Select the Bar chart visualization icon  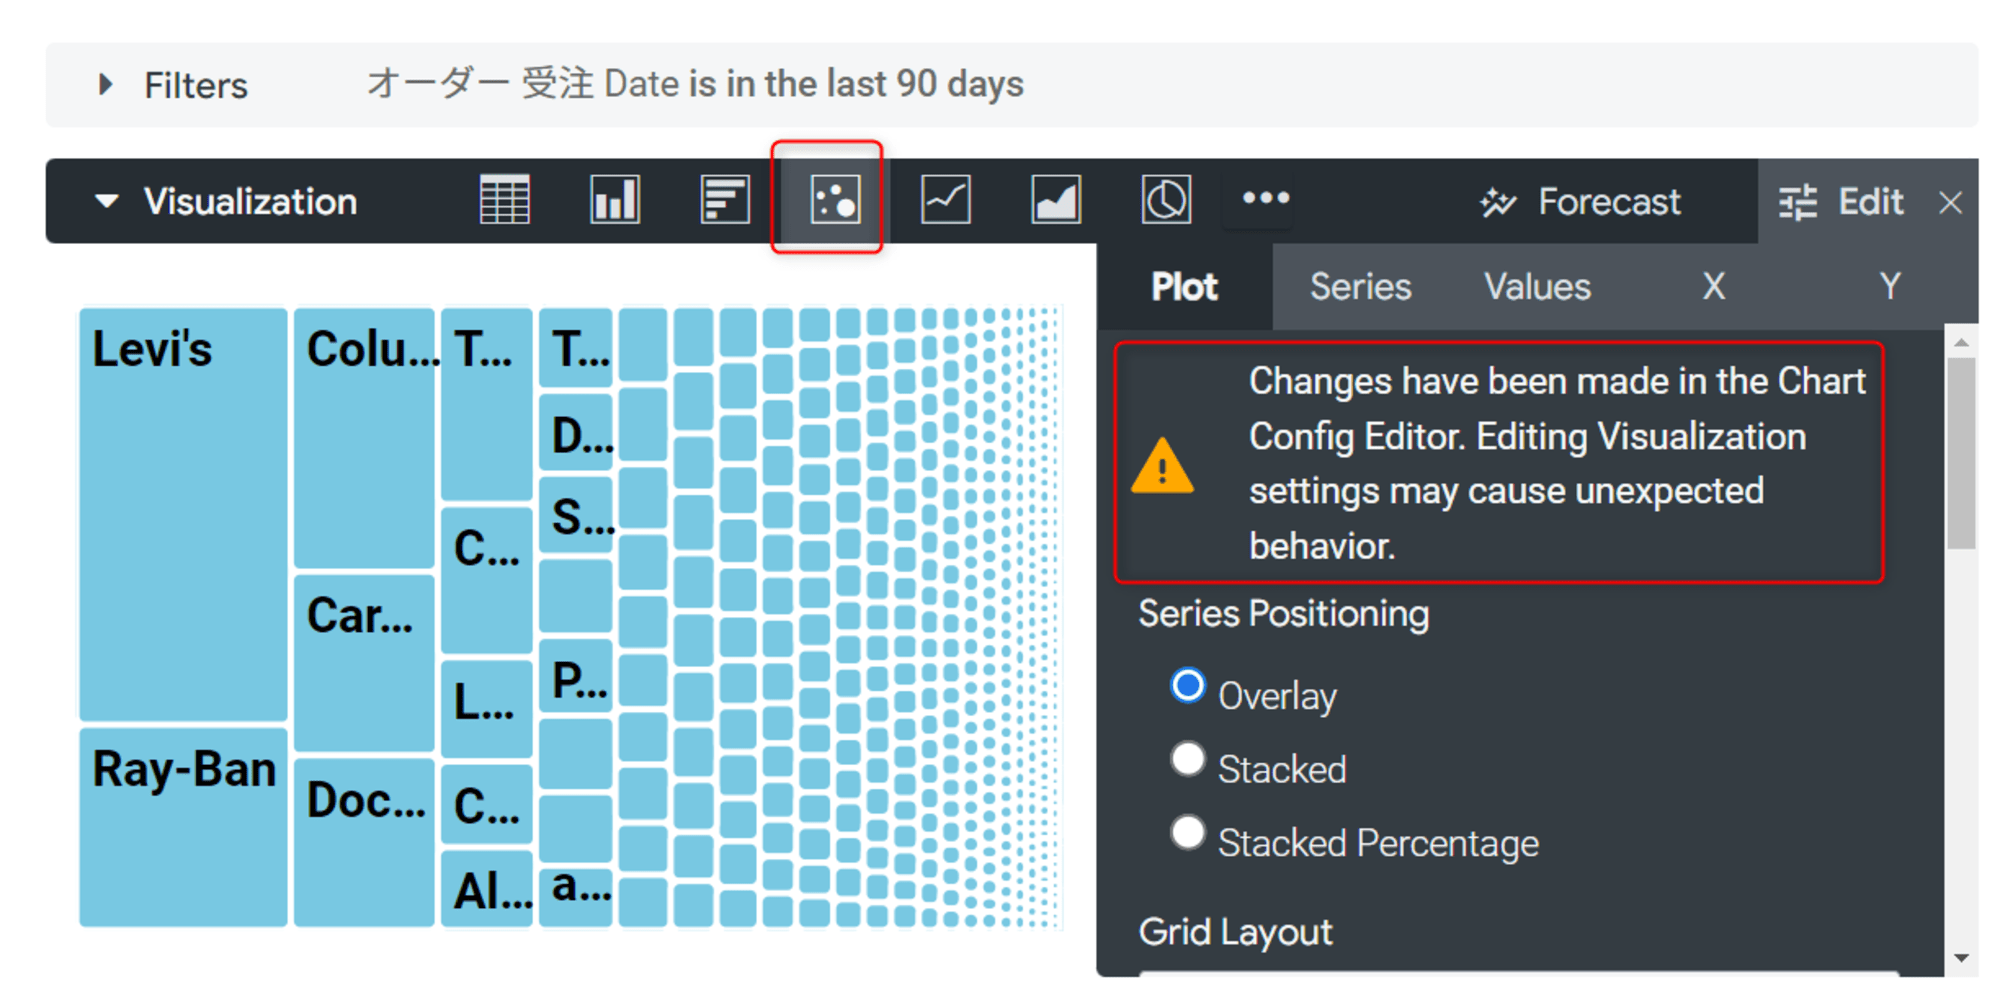click(725, 200)
